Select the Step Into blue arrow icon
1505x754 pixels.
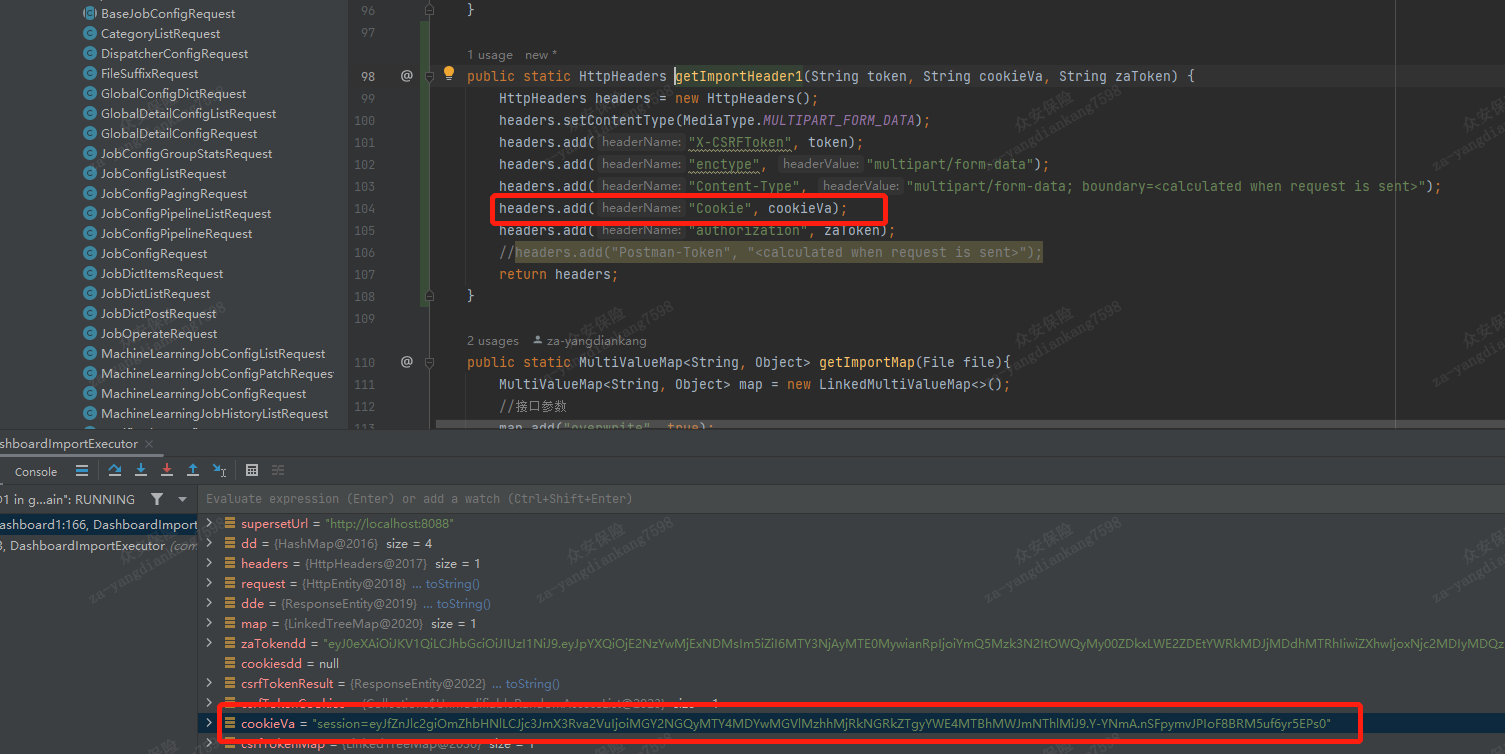(141, 470)
